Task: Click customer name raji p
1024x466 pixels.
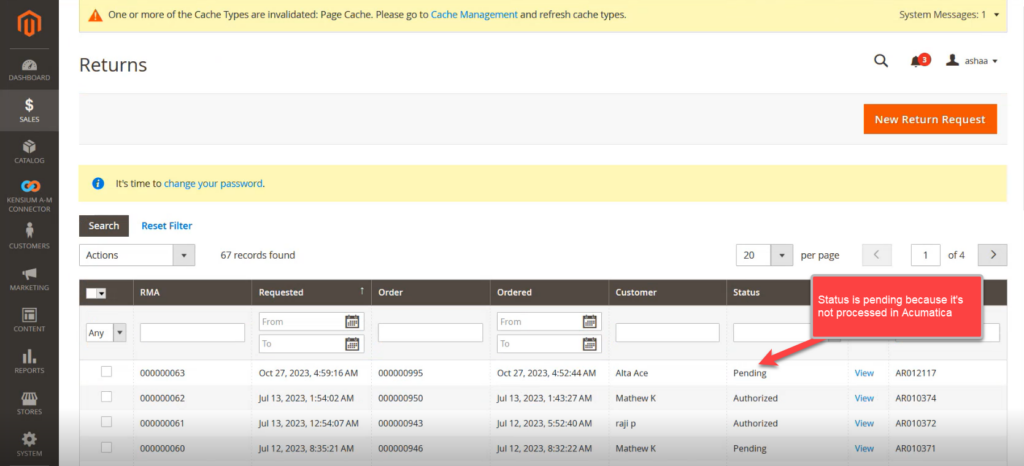Action: [626, 424]
